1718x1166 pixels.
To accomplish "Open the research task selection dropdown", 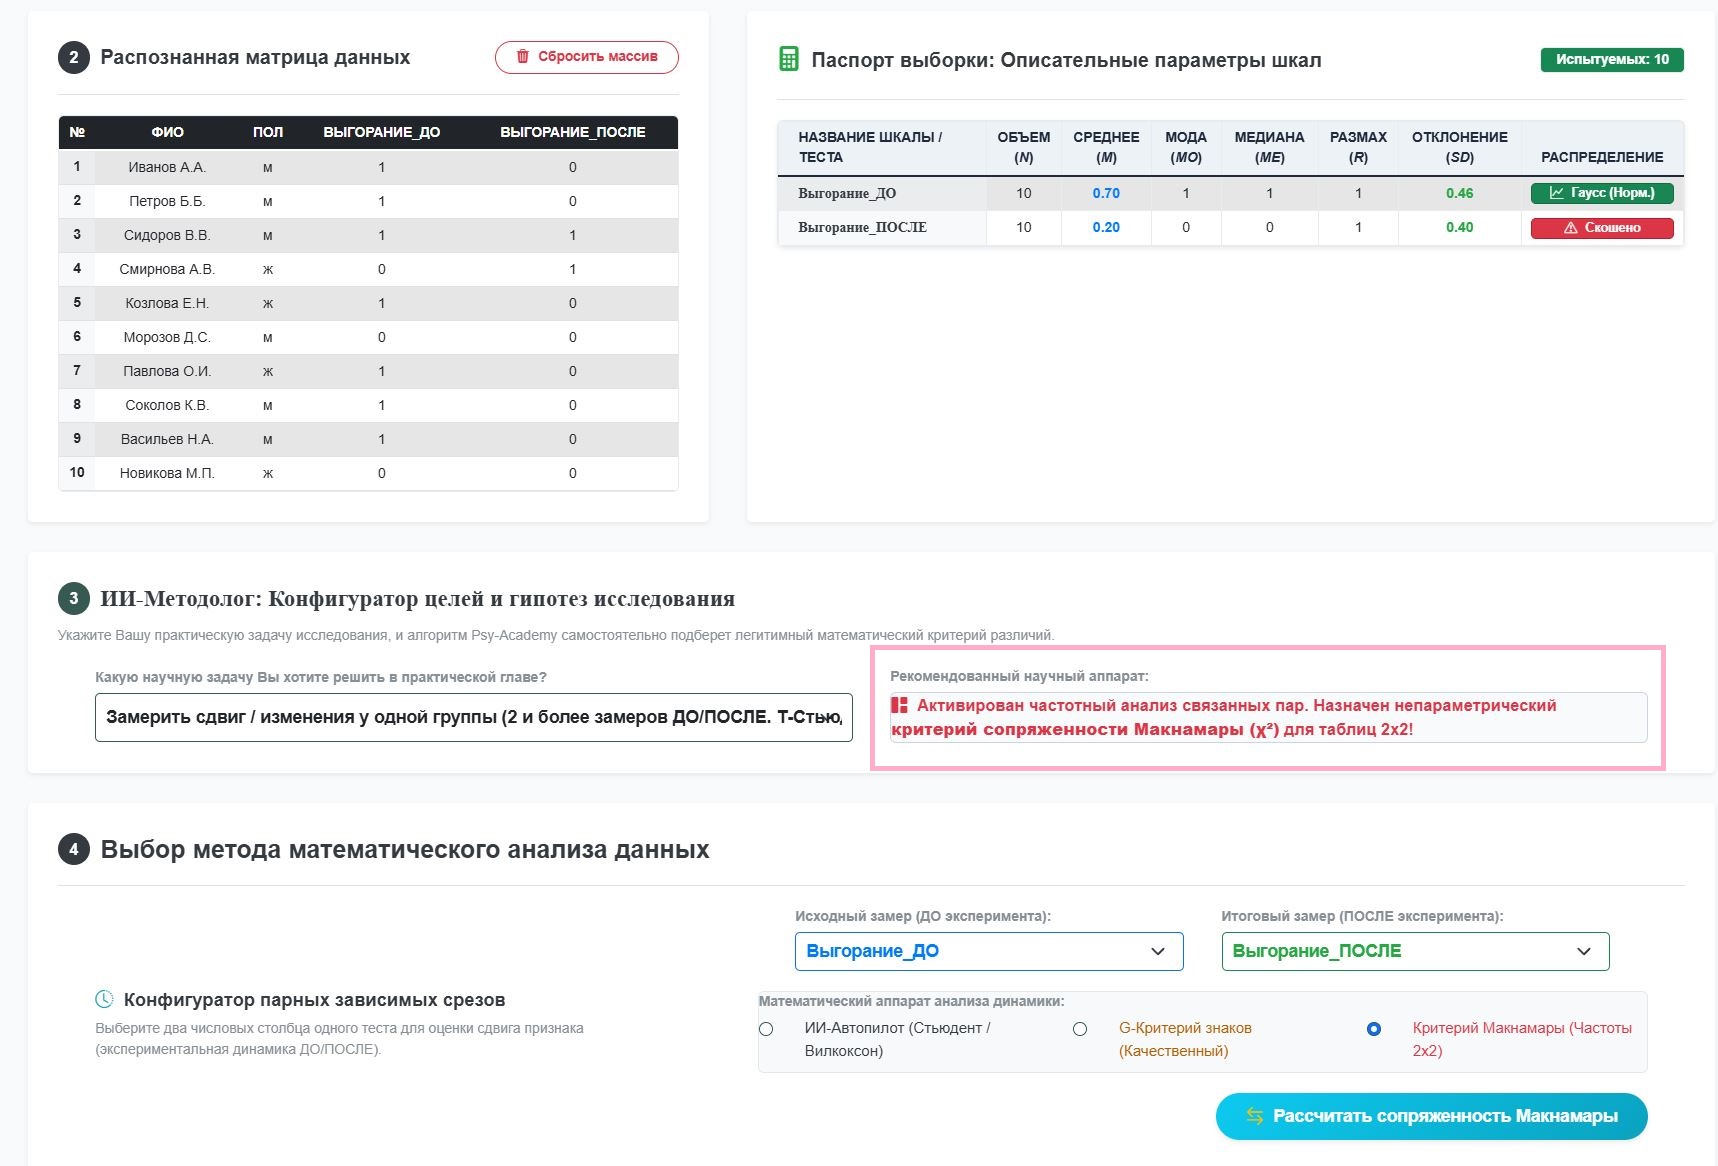I will click(x=474, y=717).
